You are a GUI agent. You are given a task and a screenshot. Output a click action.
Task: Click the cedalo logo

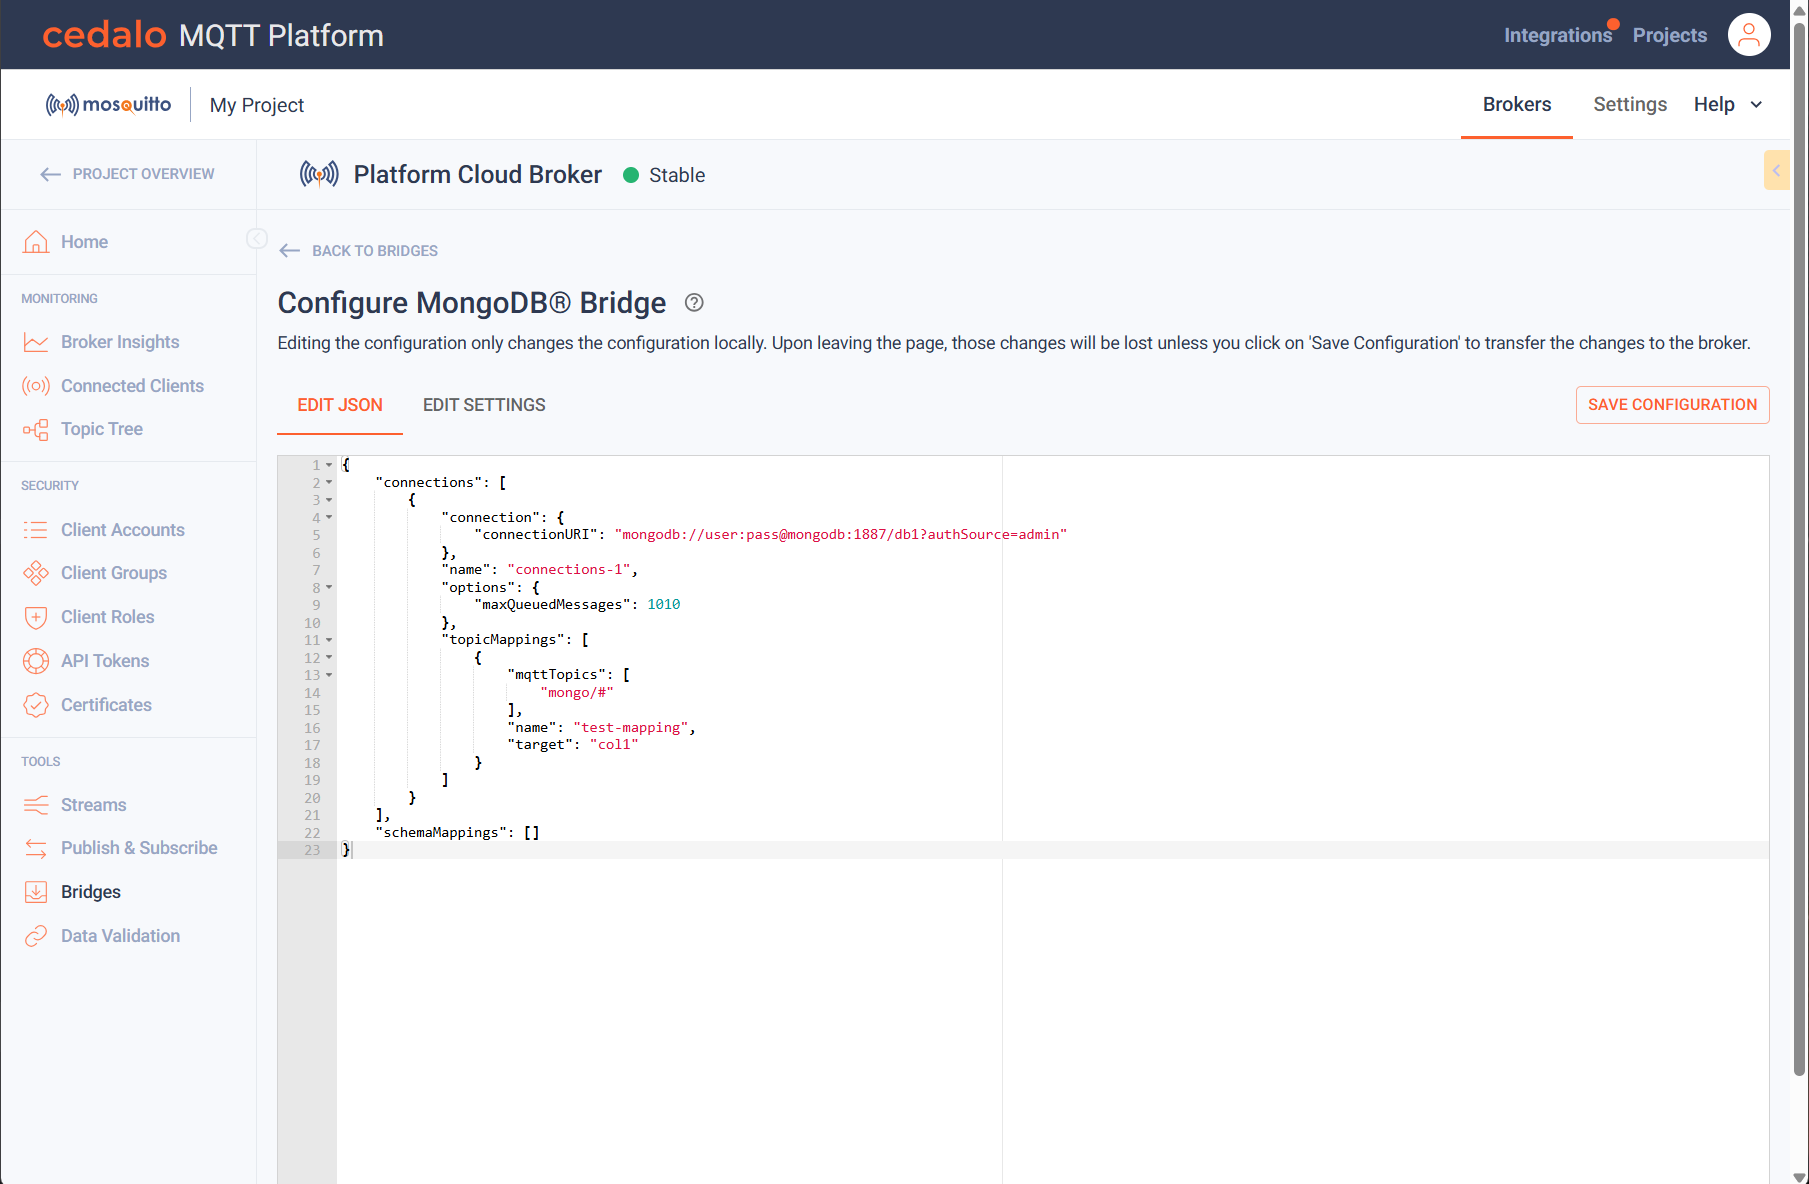pos(104,35)
